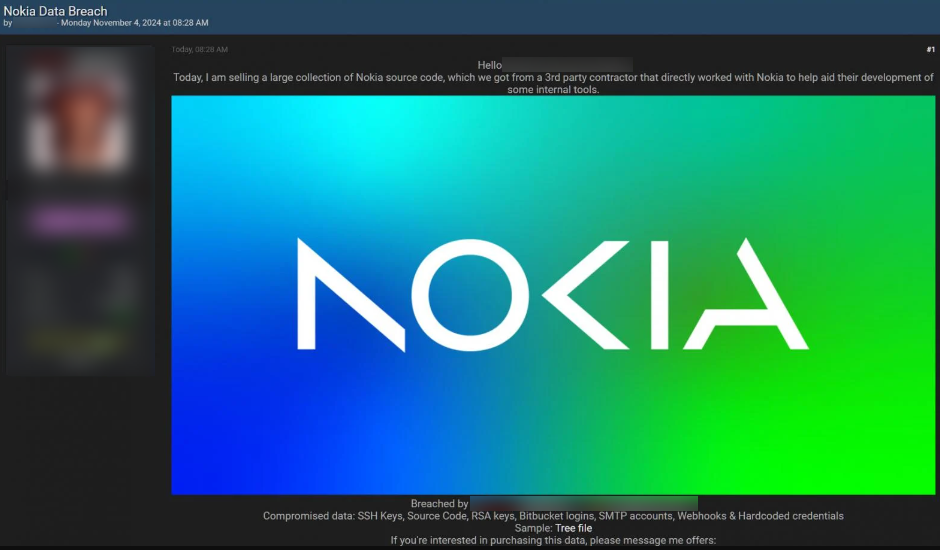940x550 pixels.
Task: Click the redacted username after "Hello"
Action: (567, 65)
